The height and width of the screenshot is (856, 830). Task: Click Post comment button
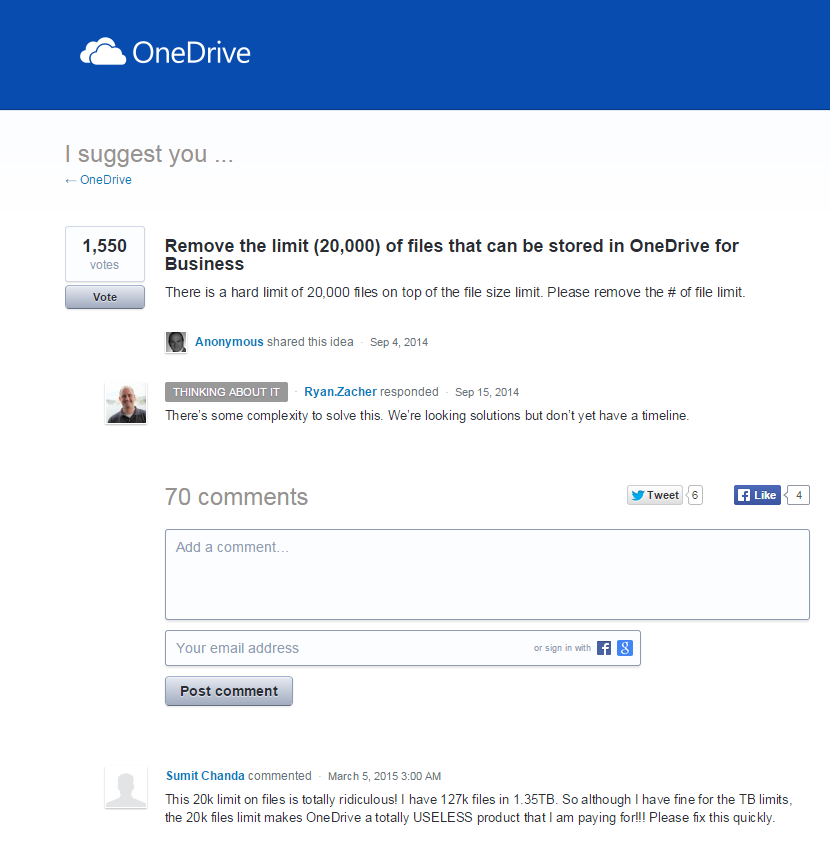(229, 691)
